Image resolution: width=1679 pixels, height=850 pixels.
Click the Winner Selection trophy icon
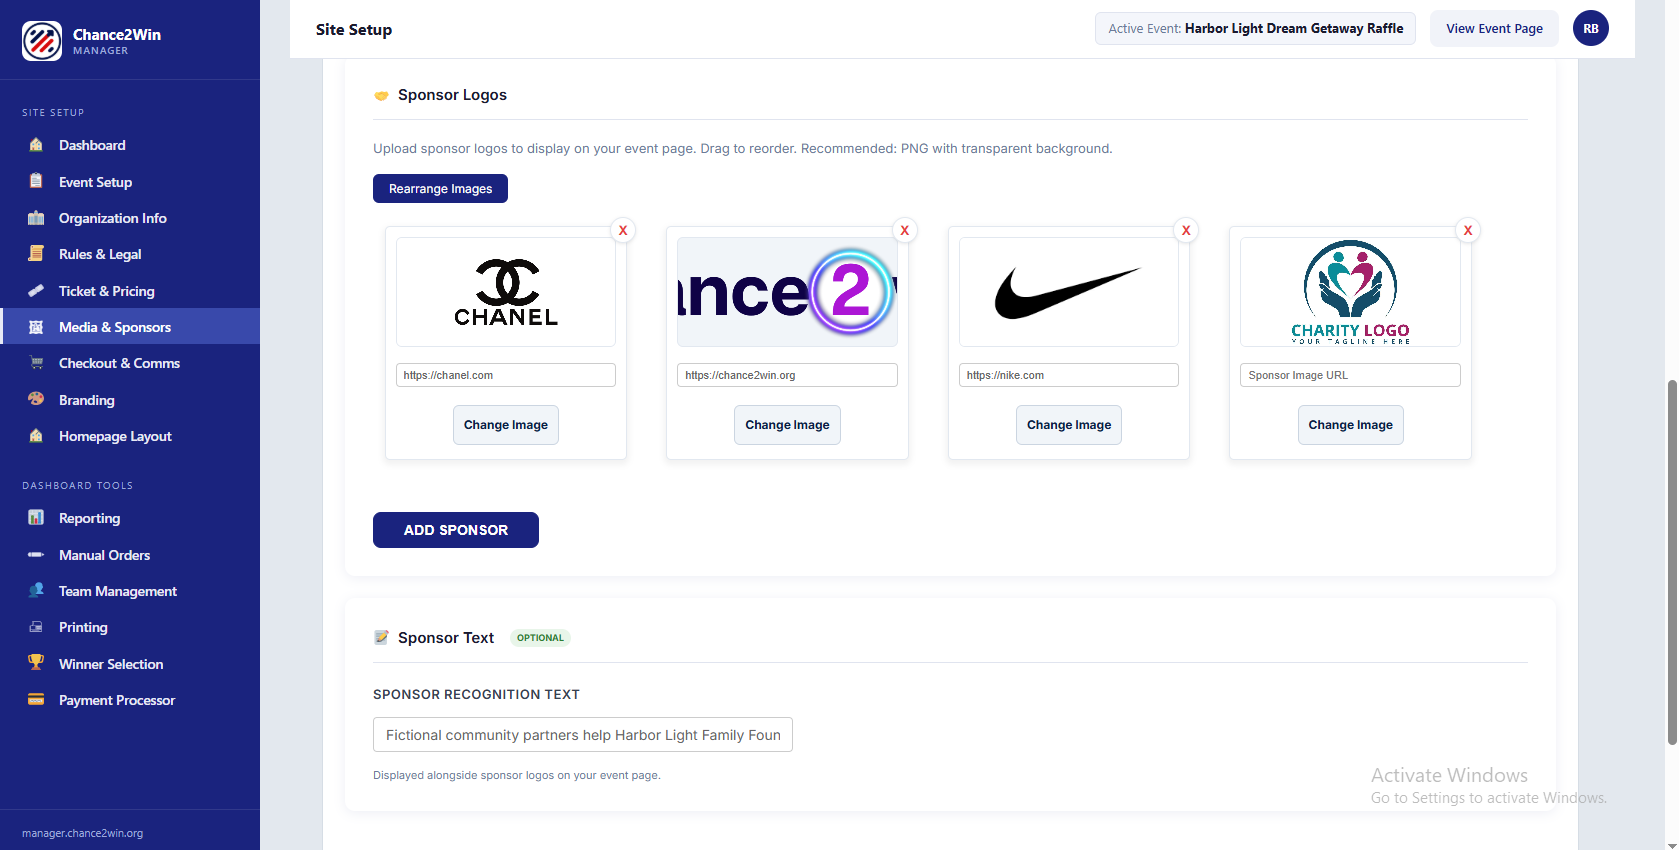36,663
